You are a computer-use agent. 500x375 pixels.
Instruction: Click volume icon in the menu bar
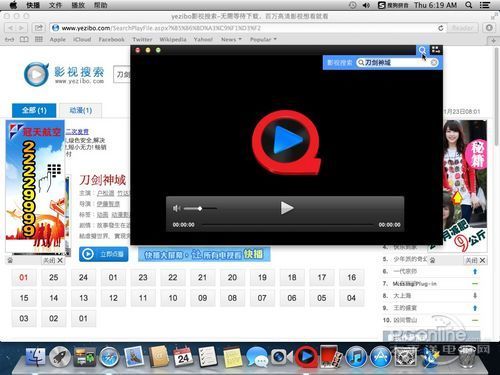click(x=366, y=5)
